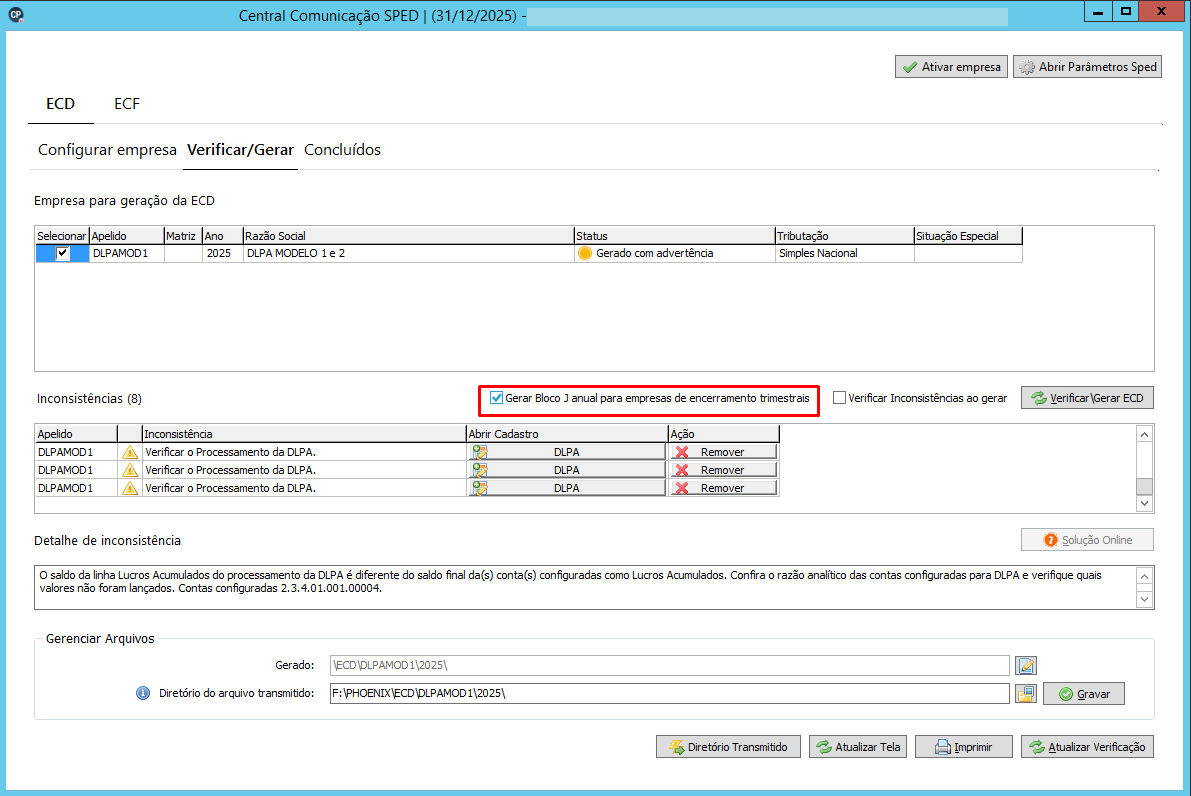The width and height of the screenshot is (1191, 796).
Task: Switch to the ECF tab
Action: [x=127, y=104]
